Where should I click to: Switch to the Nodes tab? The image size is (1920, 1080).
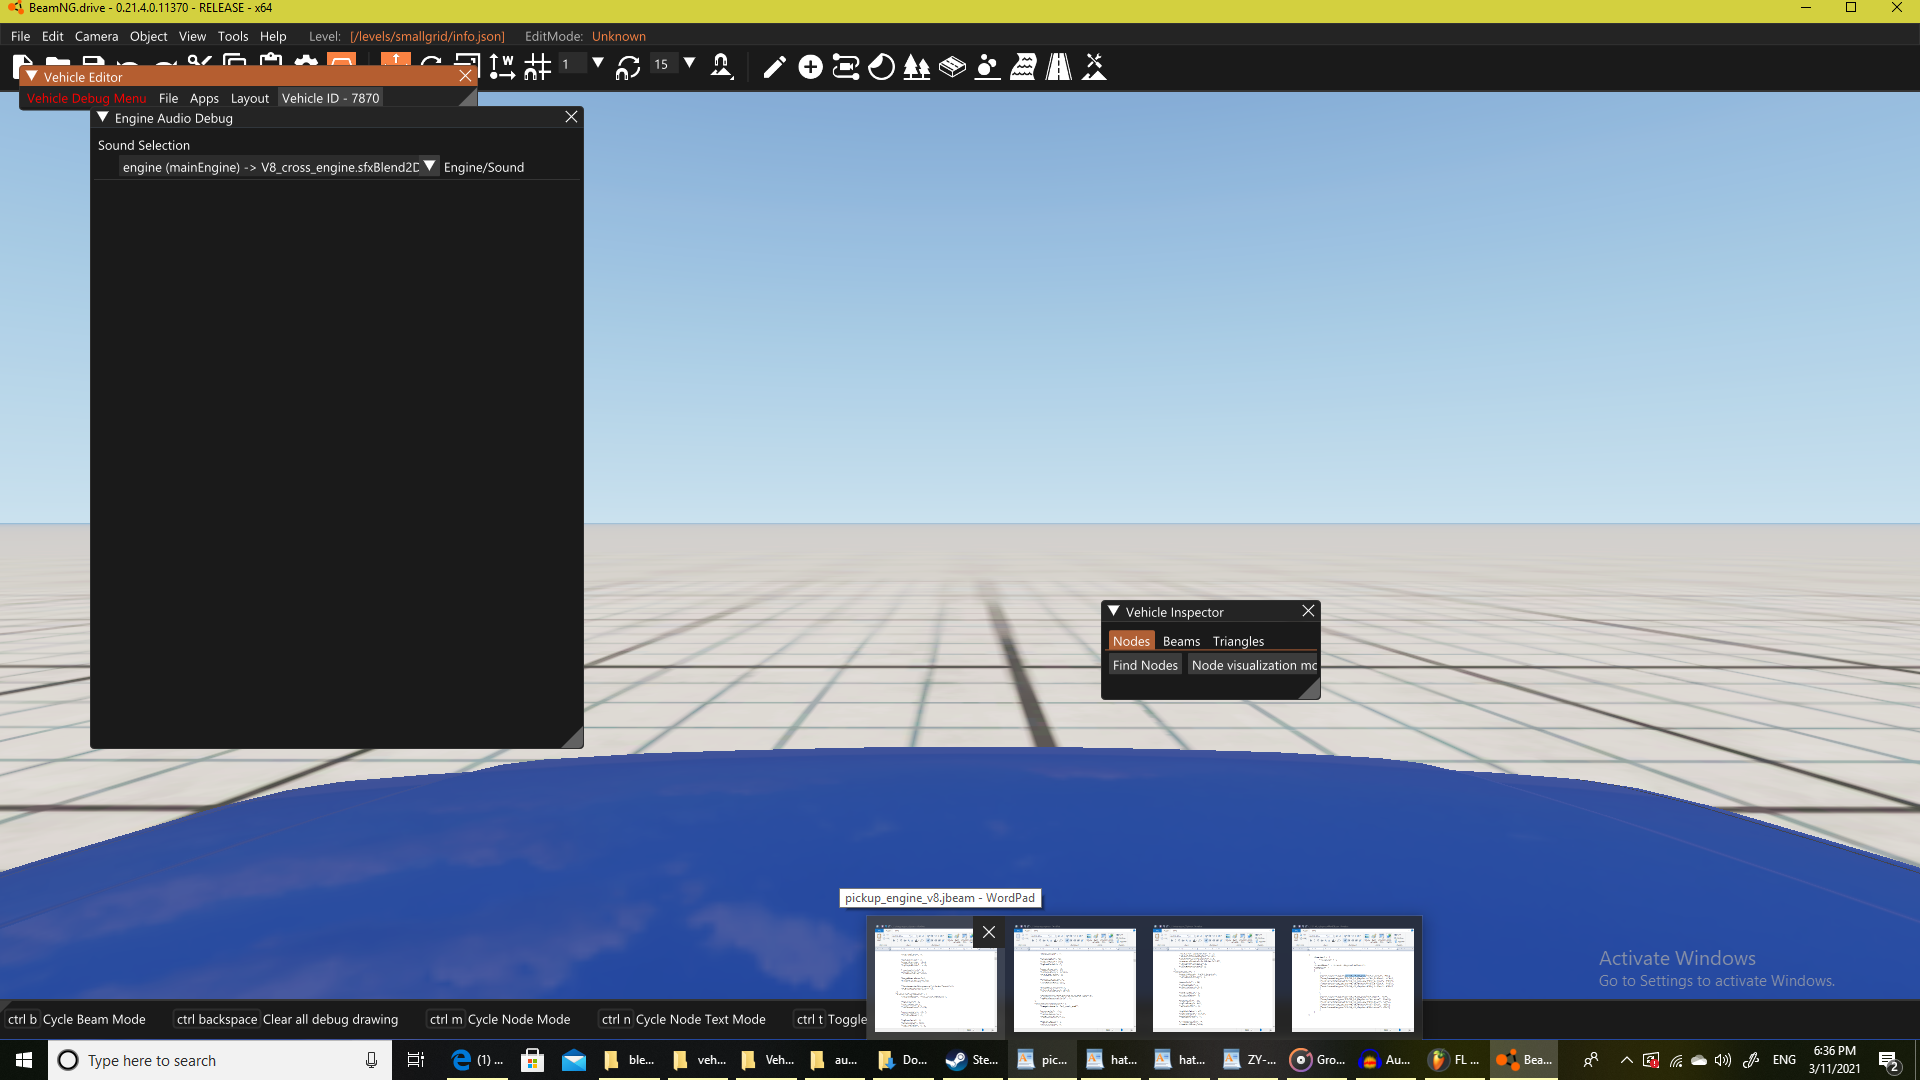(x=1131, y=641)
